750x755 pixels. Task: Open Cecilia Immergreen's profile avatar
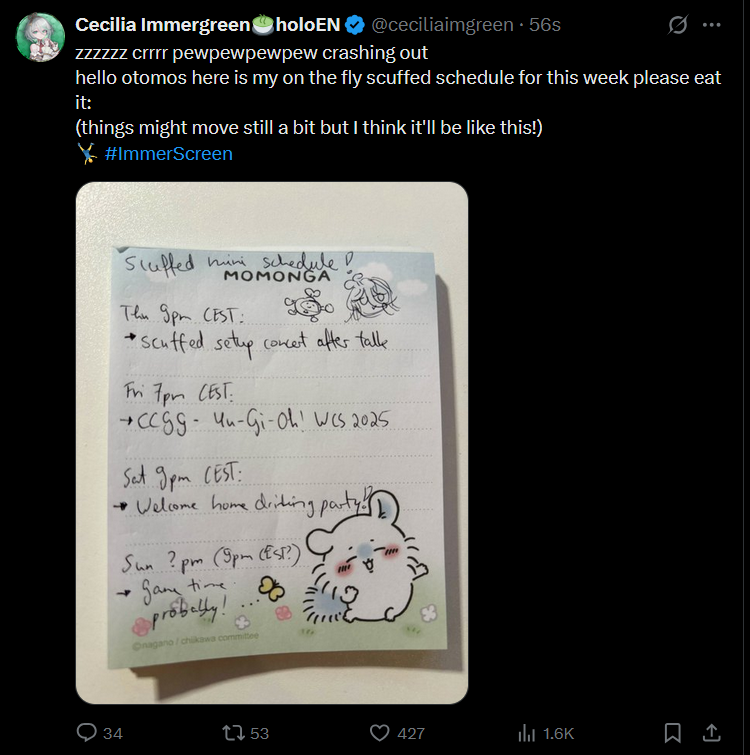click(x=41, y=37)
